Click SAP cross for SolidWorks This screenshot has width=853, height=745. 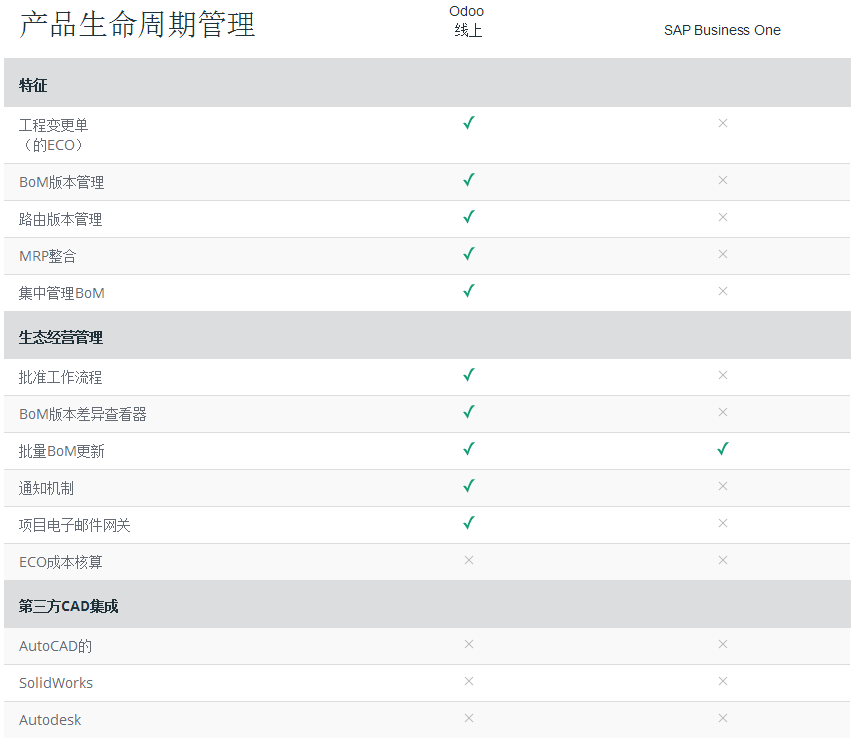click(723, 681)
